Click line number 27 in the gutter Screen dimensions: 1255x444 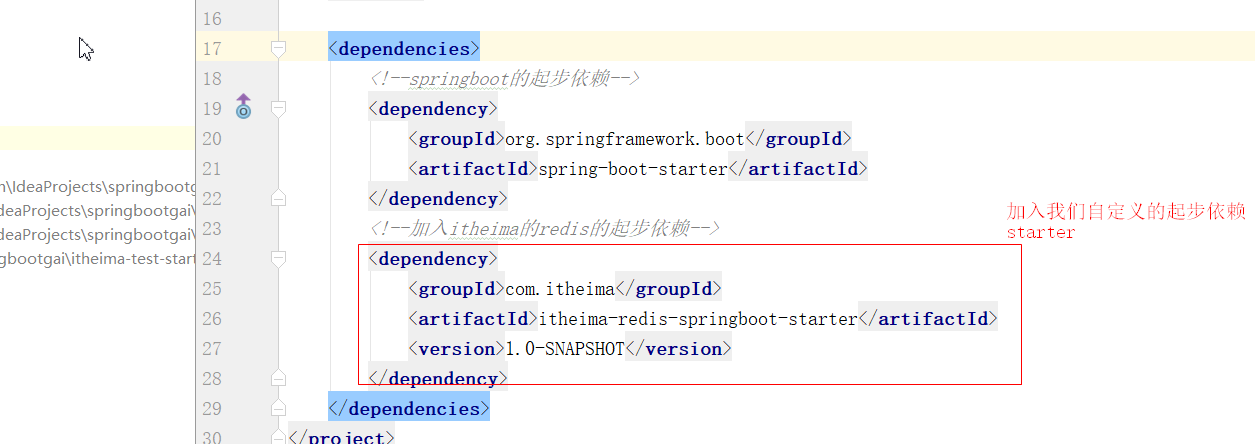[x=212, y=349]
